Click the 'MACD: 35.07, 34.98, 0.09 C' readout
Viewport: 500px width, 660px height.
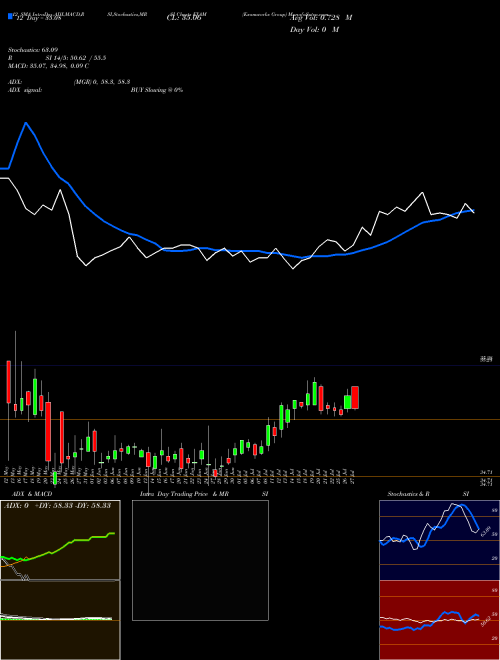48,66
